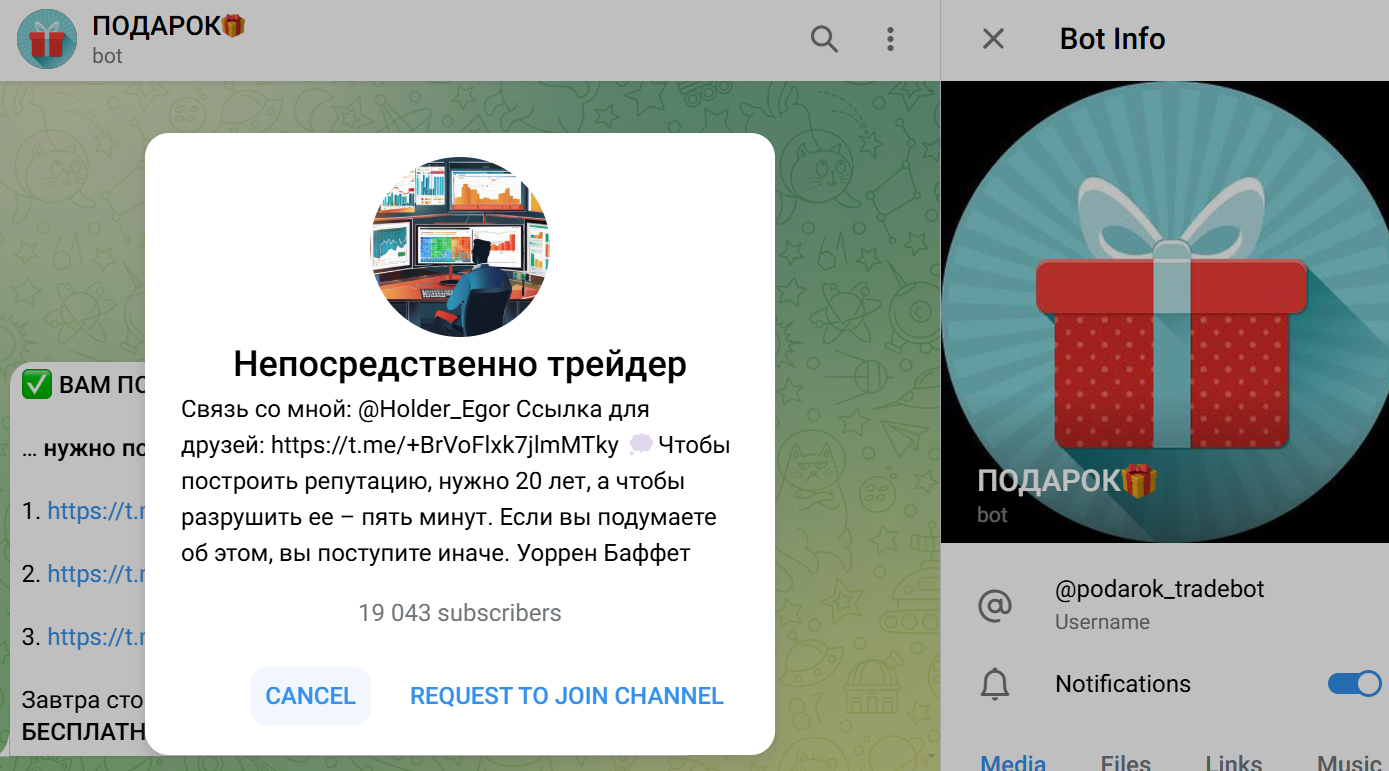Switch to the Music tab

click(1349, 762)
